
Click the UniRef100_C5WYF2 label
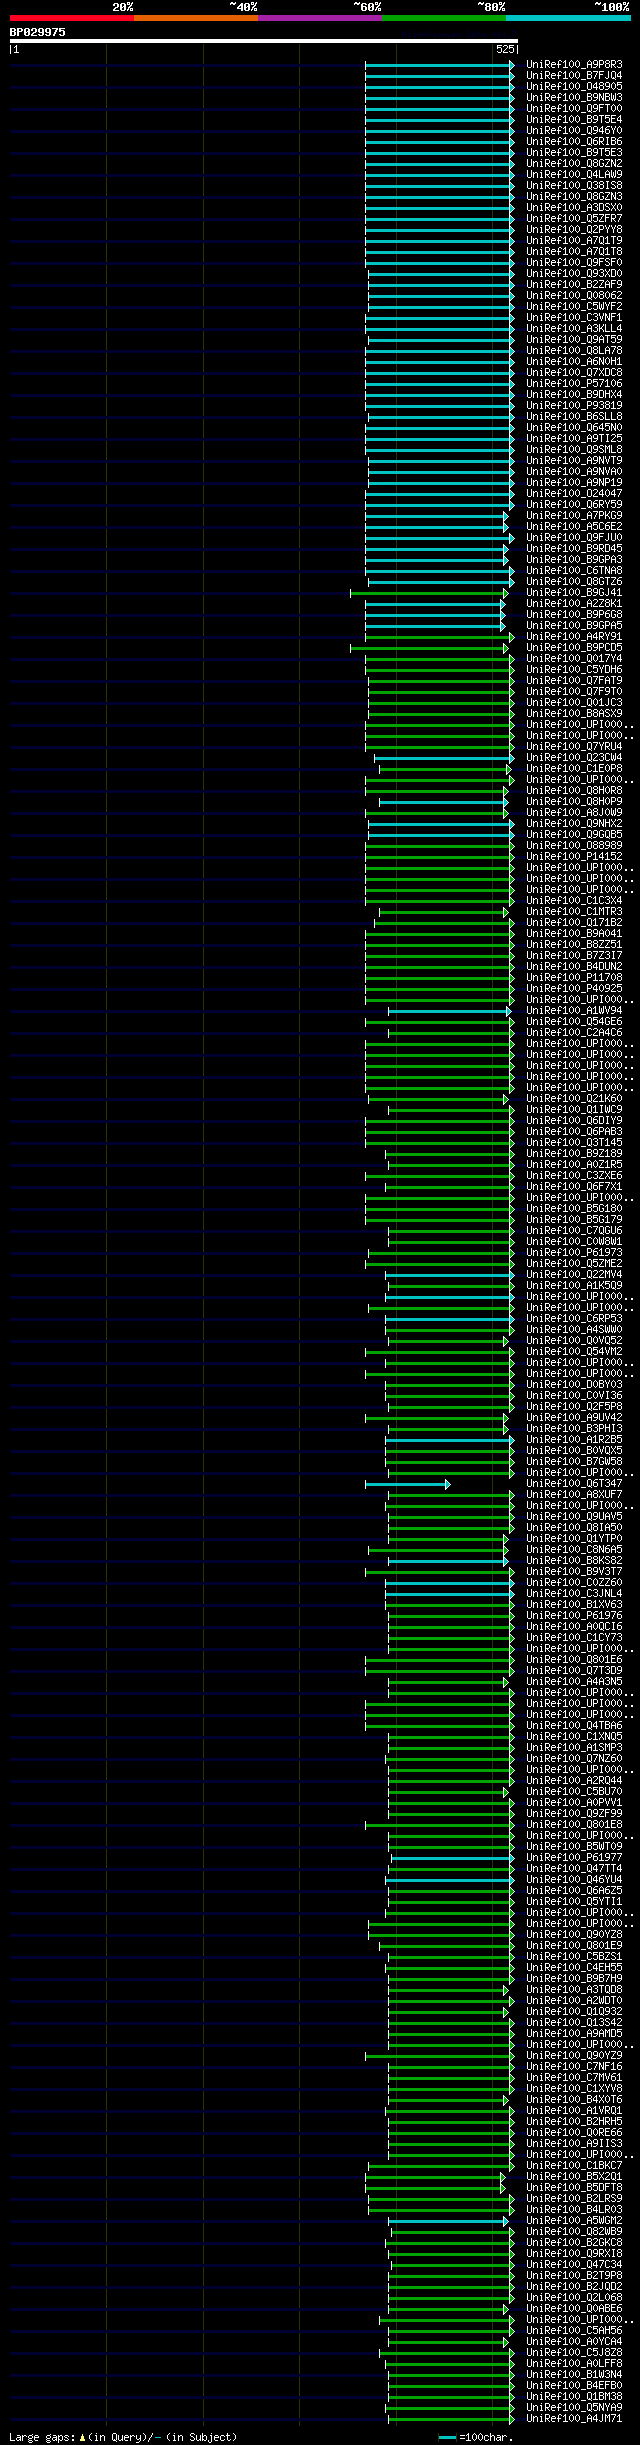tap(574, 307)
